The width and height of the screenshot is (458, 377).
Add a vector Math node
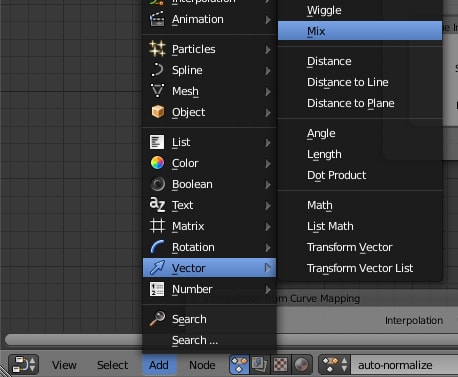click(x=360, y=205)
